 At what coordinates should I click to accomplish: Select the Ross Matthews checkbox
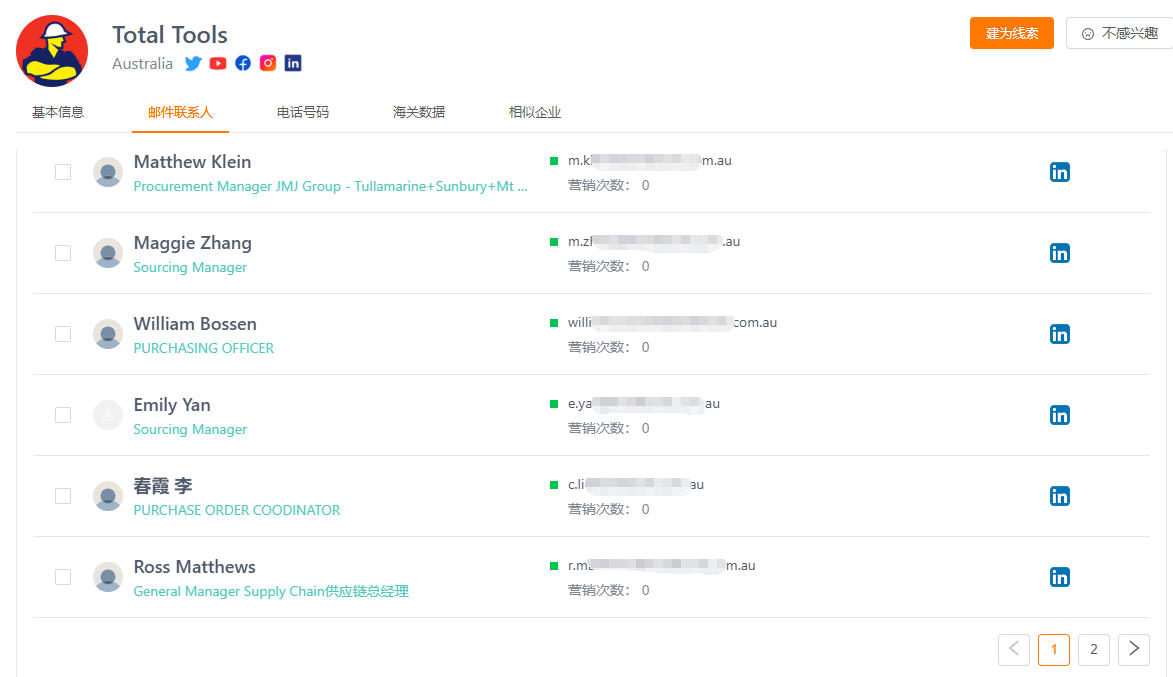click(x=63, y=577)
